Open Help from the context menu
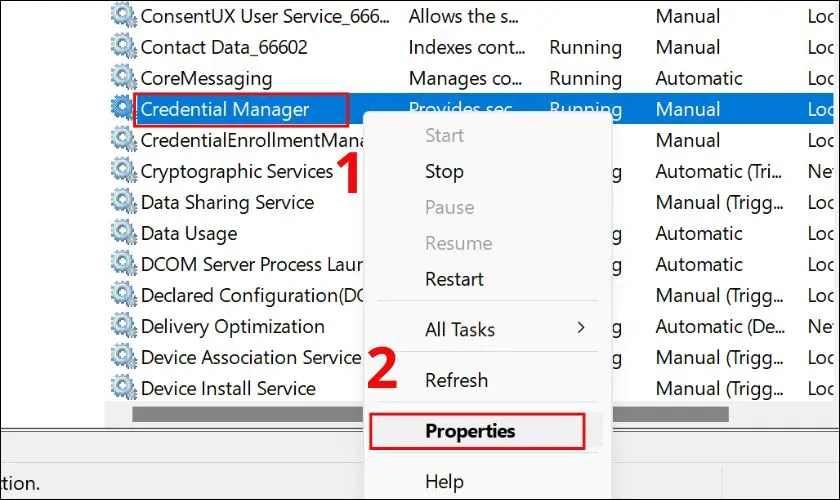840x500 pixels. tap(444, 482)
